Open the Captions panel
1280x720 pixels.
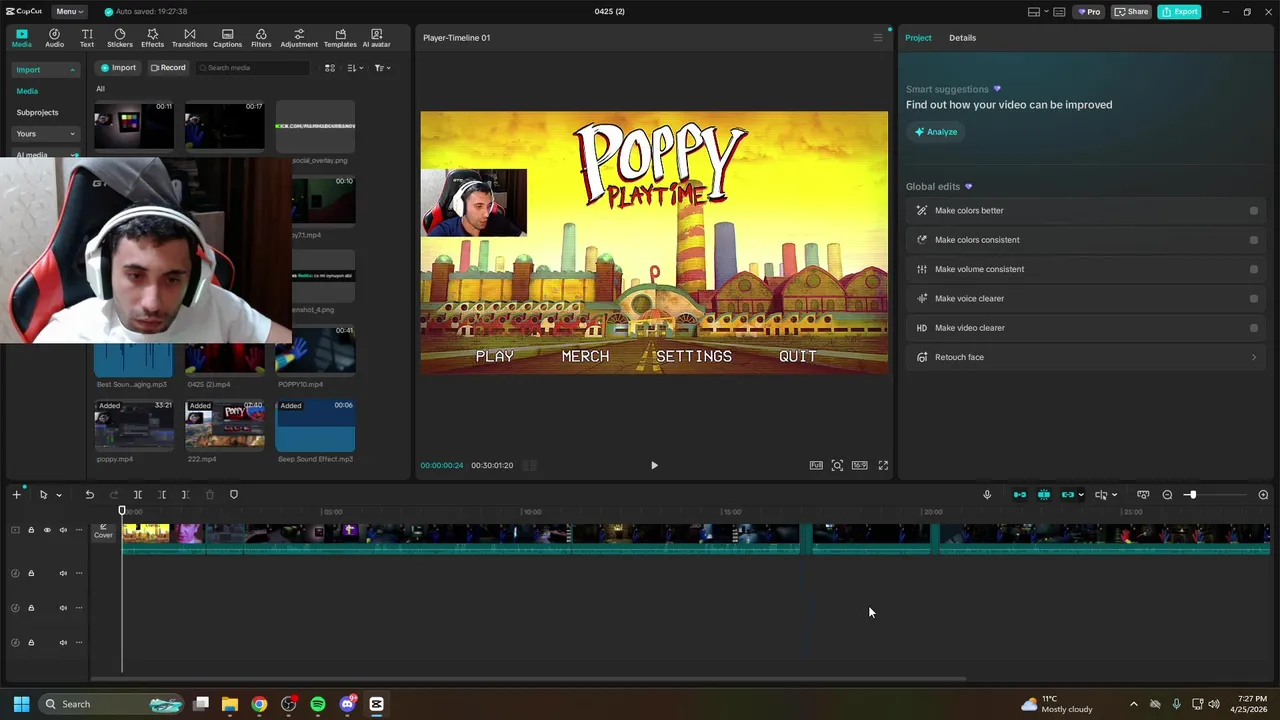227,38
